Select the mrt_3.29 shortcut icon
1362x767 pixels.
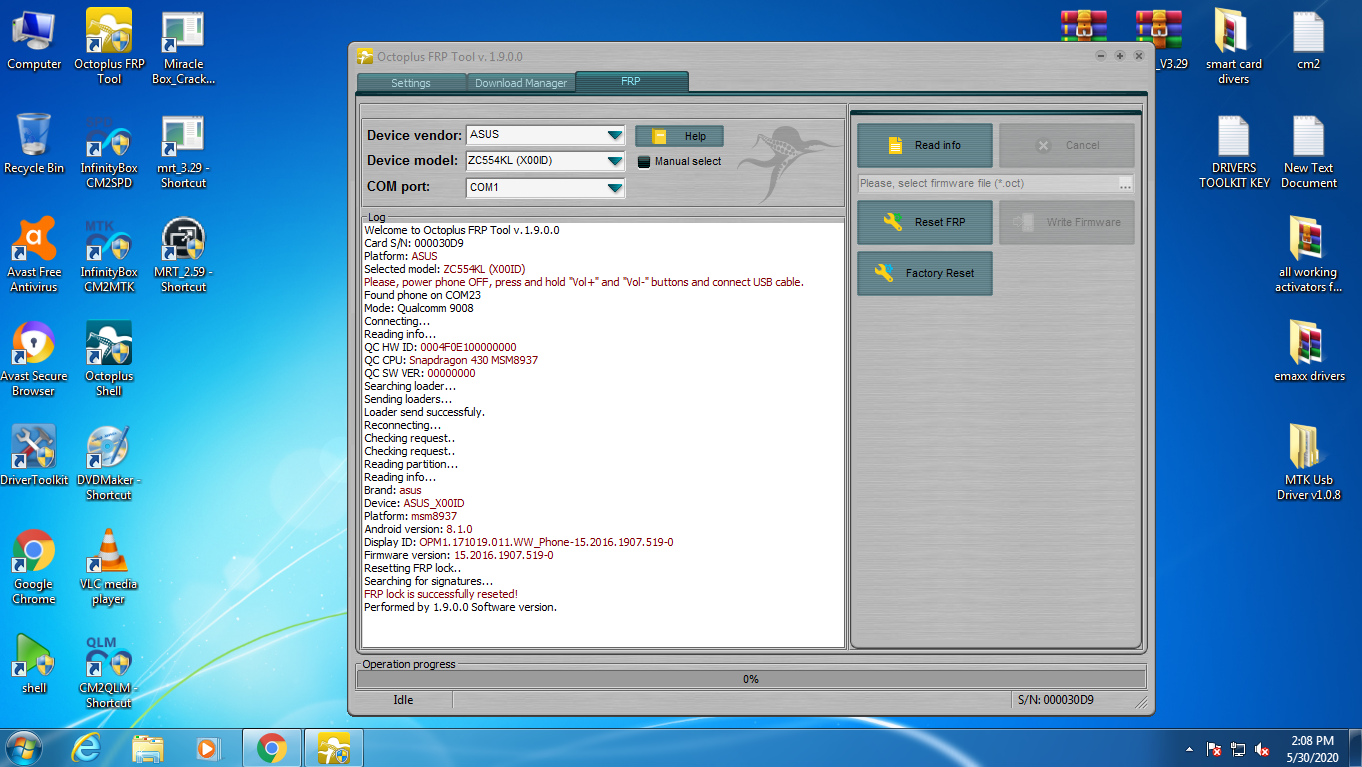coord(184,150)
